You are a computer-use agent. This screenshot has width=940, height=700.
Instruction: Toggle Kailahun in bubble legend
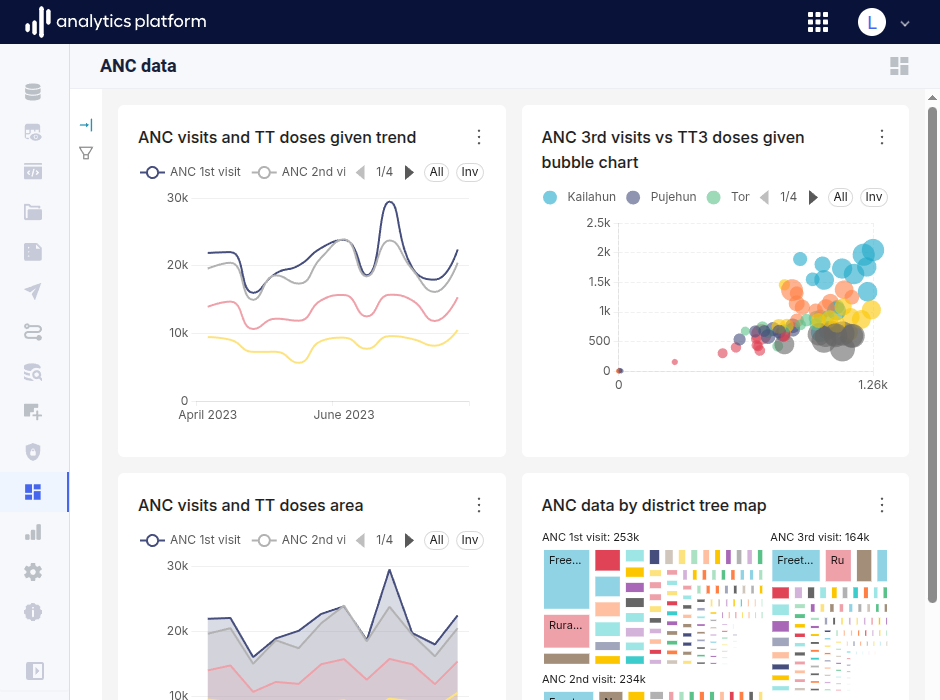point(579,197)
